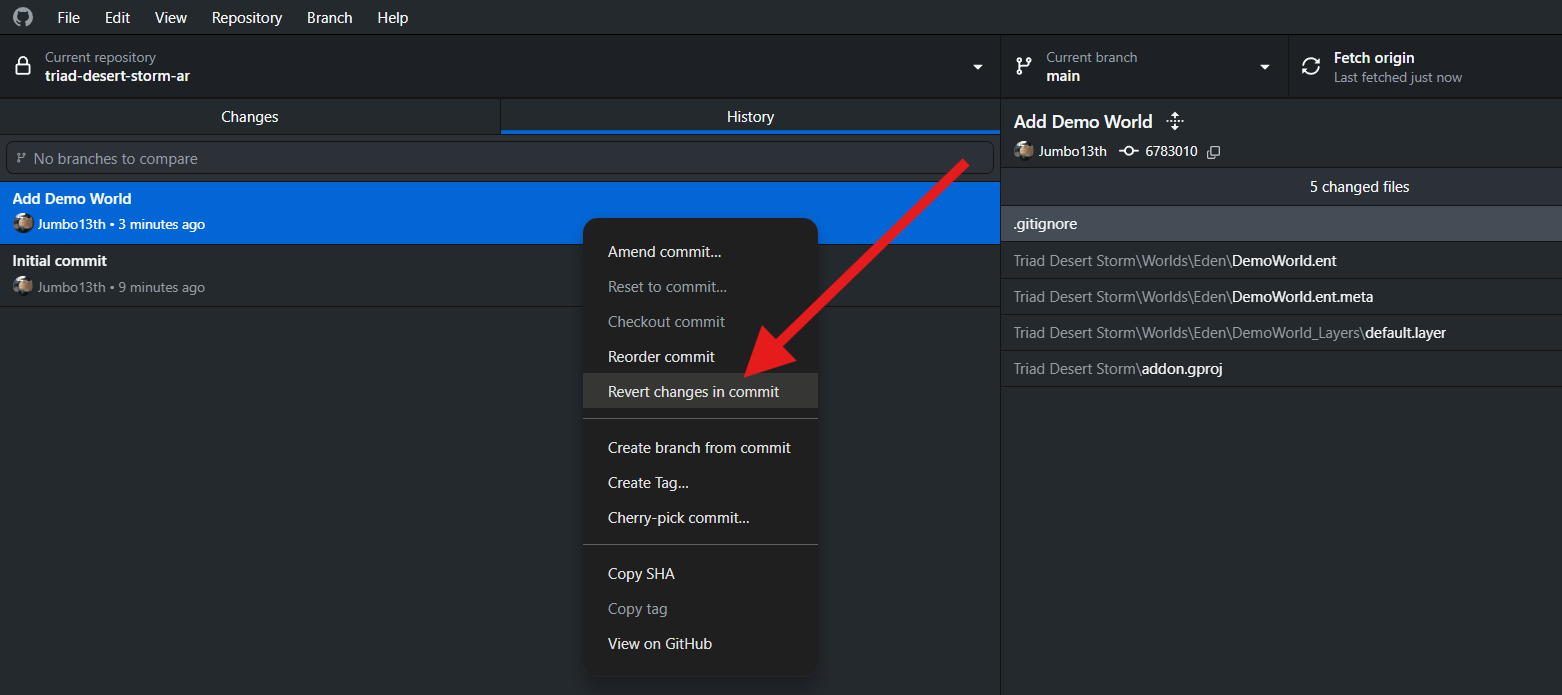1562x695 pixels.
Task: Click the Jumbo13th avatar on Initial commit
Action: click(23, 286)
